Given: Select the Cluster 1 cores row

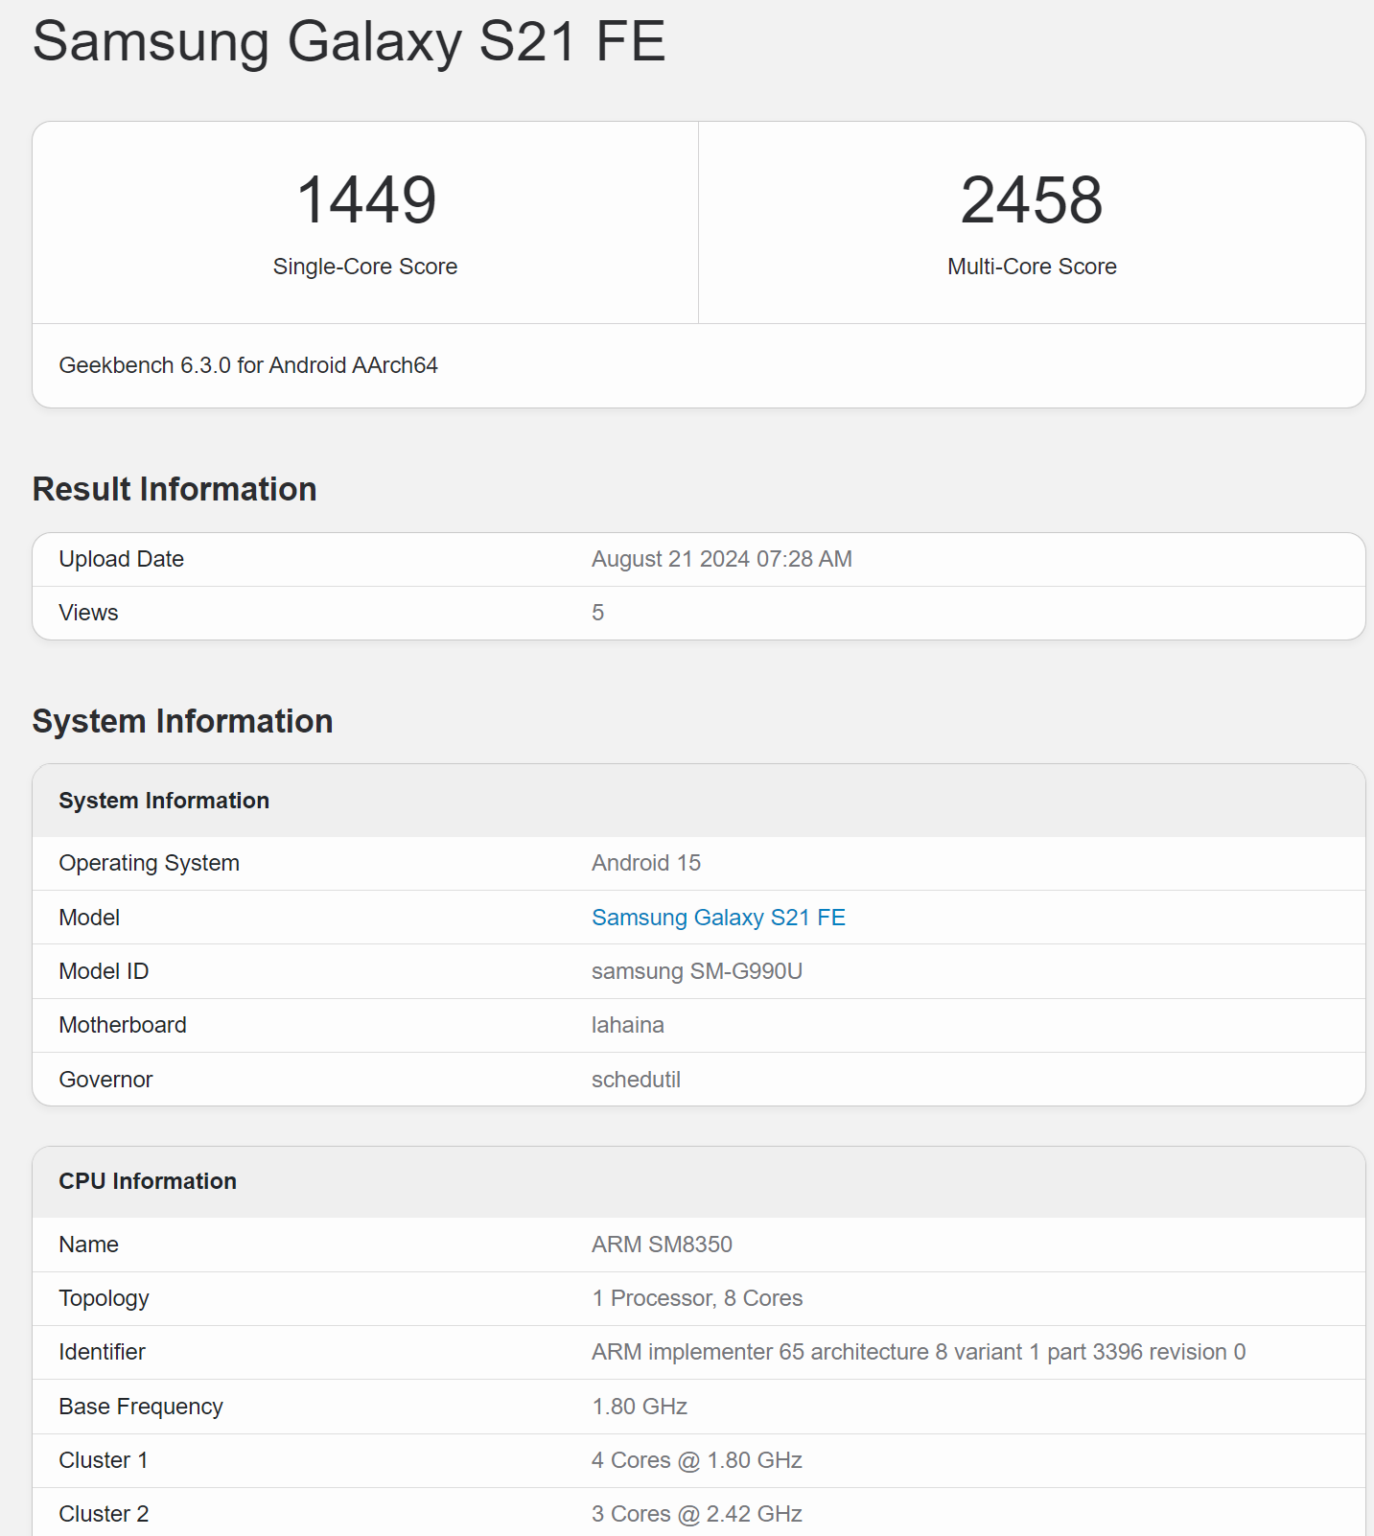Looking at the screenshot, I should [x=697, y=1460].
